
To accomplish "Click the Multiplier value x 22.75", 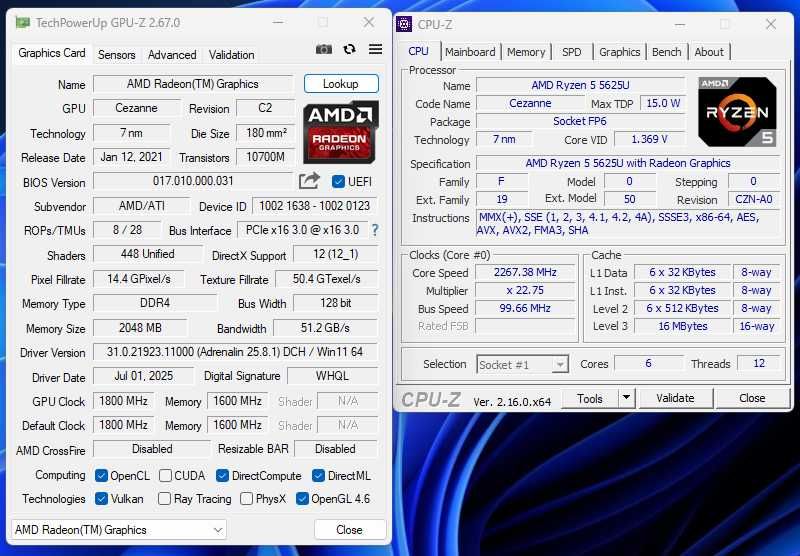I will (525, 290).
